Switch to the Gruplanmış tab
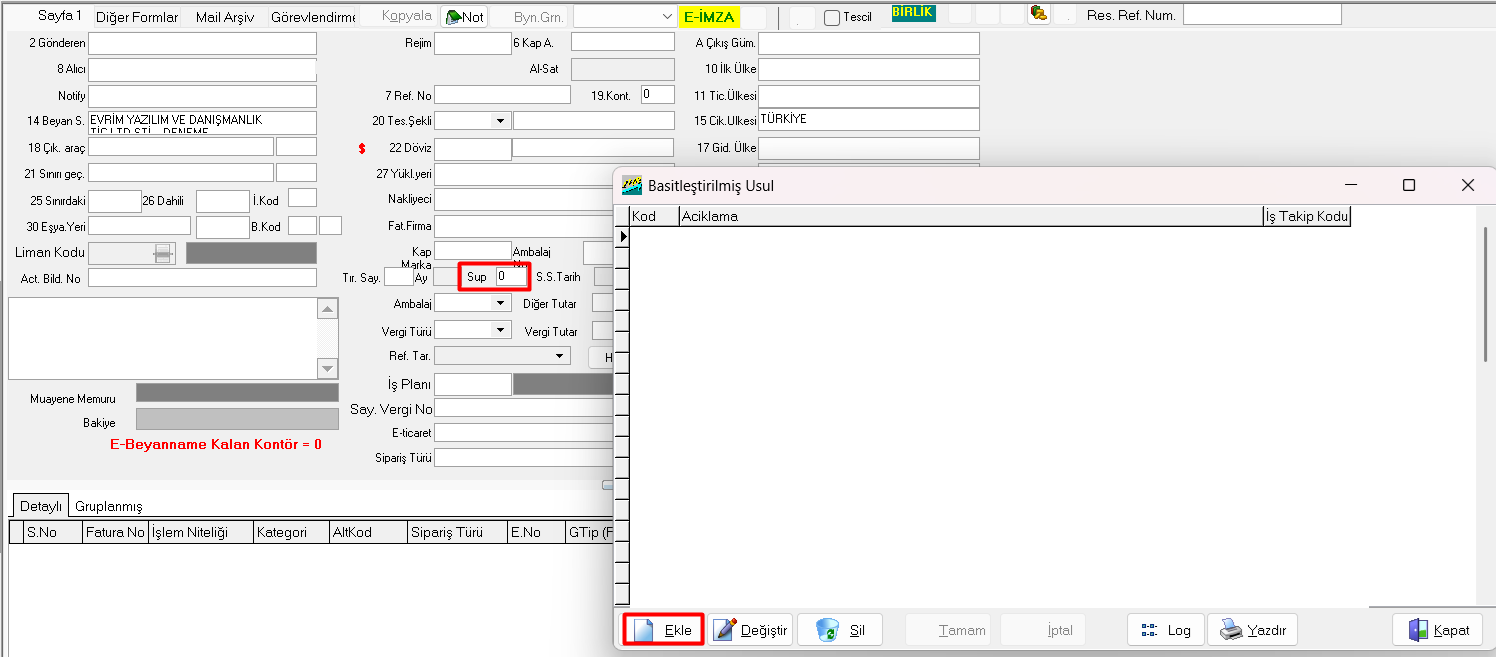The image size is (1496, 657). pyautogui.click(x=109, y=506)
